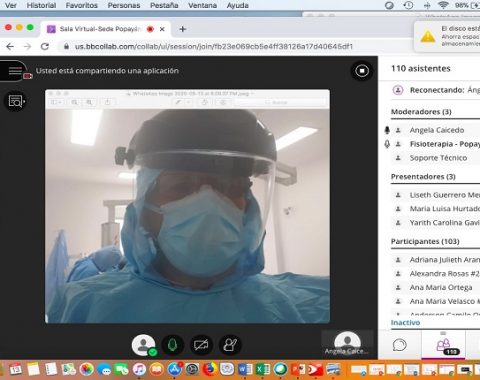Click Time Machine icon in menu bar

point(408,5)
